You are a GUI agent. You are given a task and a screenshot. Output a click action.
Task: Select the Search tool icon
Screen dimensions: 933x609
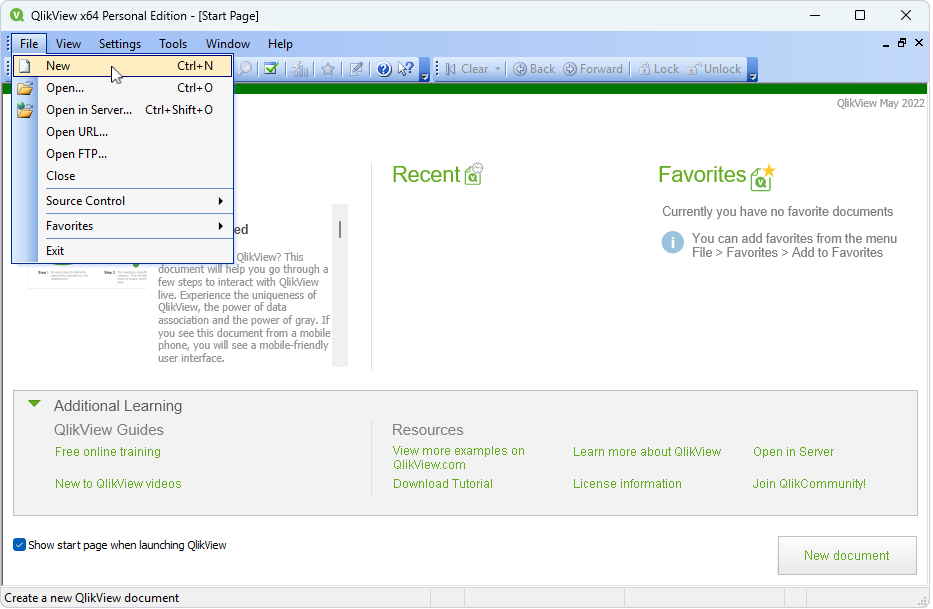click(x=245, y=69)
